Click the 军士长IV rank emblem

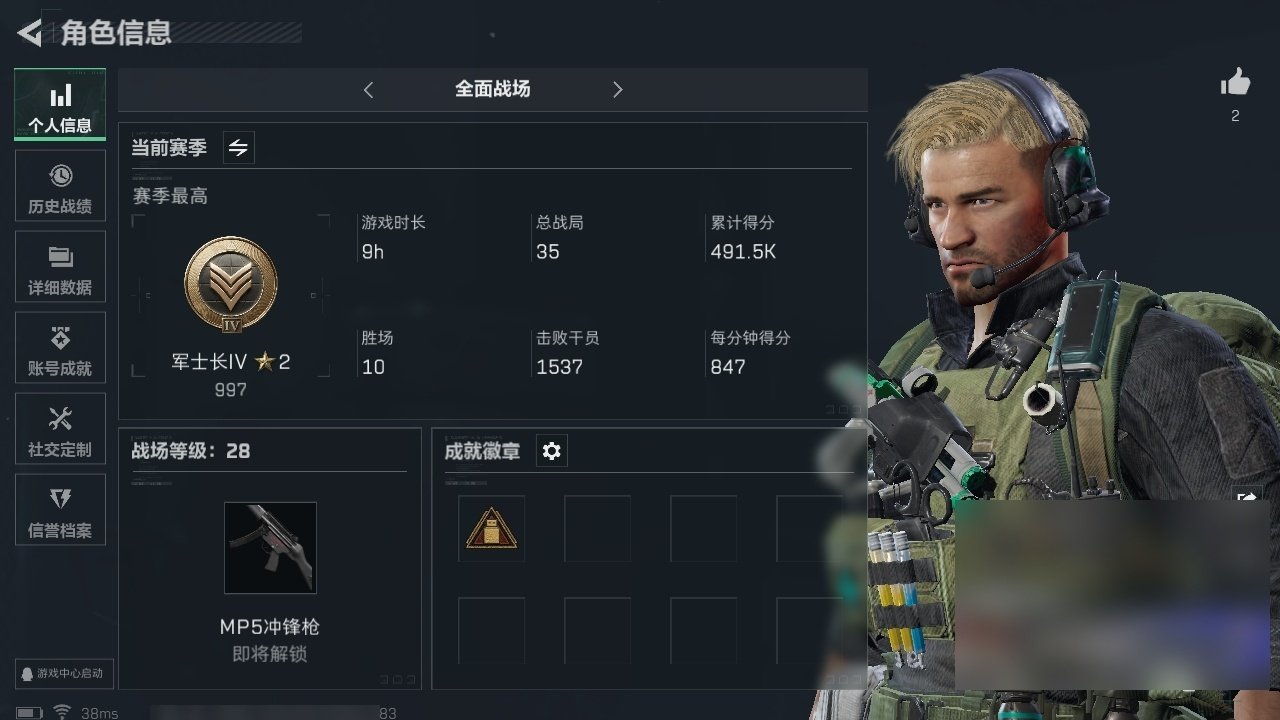(x=231, y=285)
